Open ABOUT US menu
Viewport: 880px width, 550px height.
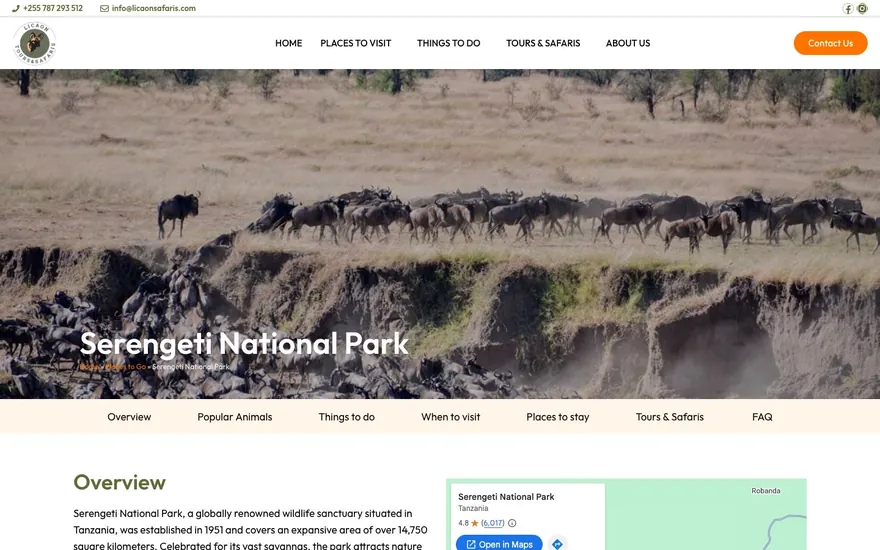point(628,43)
